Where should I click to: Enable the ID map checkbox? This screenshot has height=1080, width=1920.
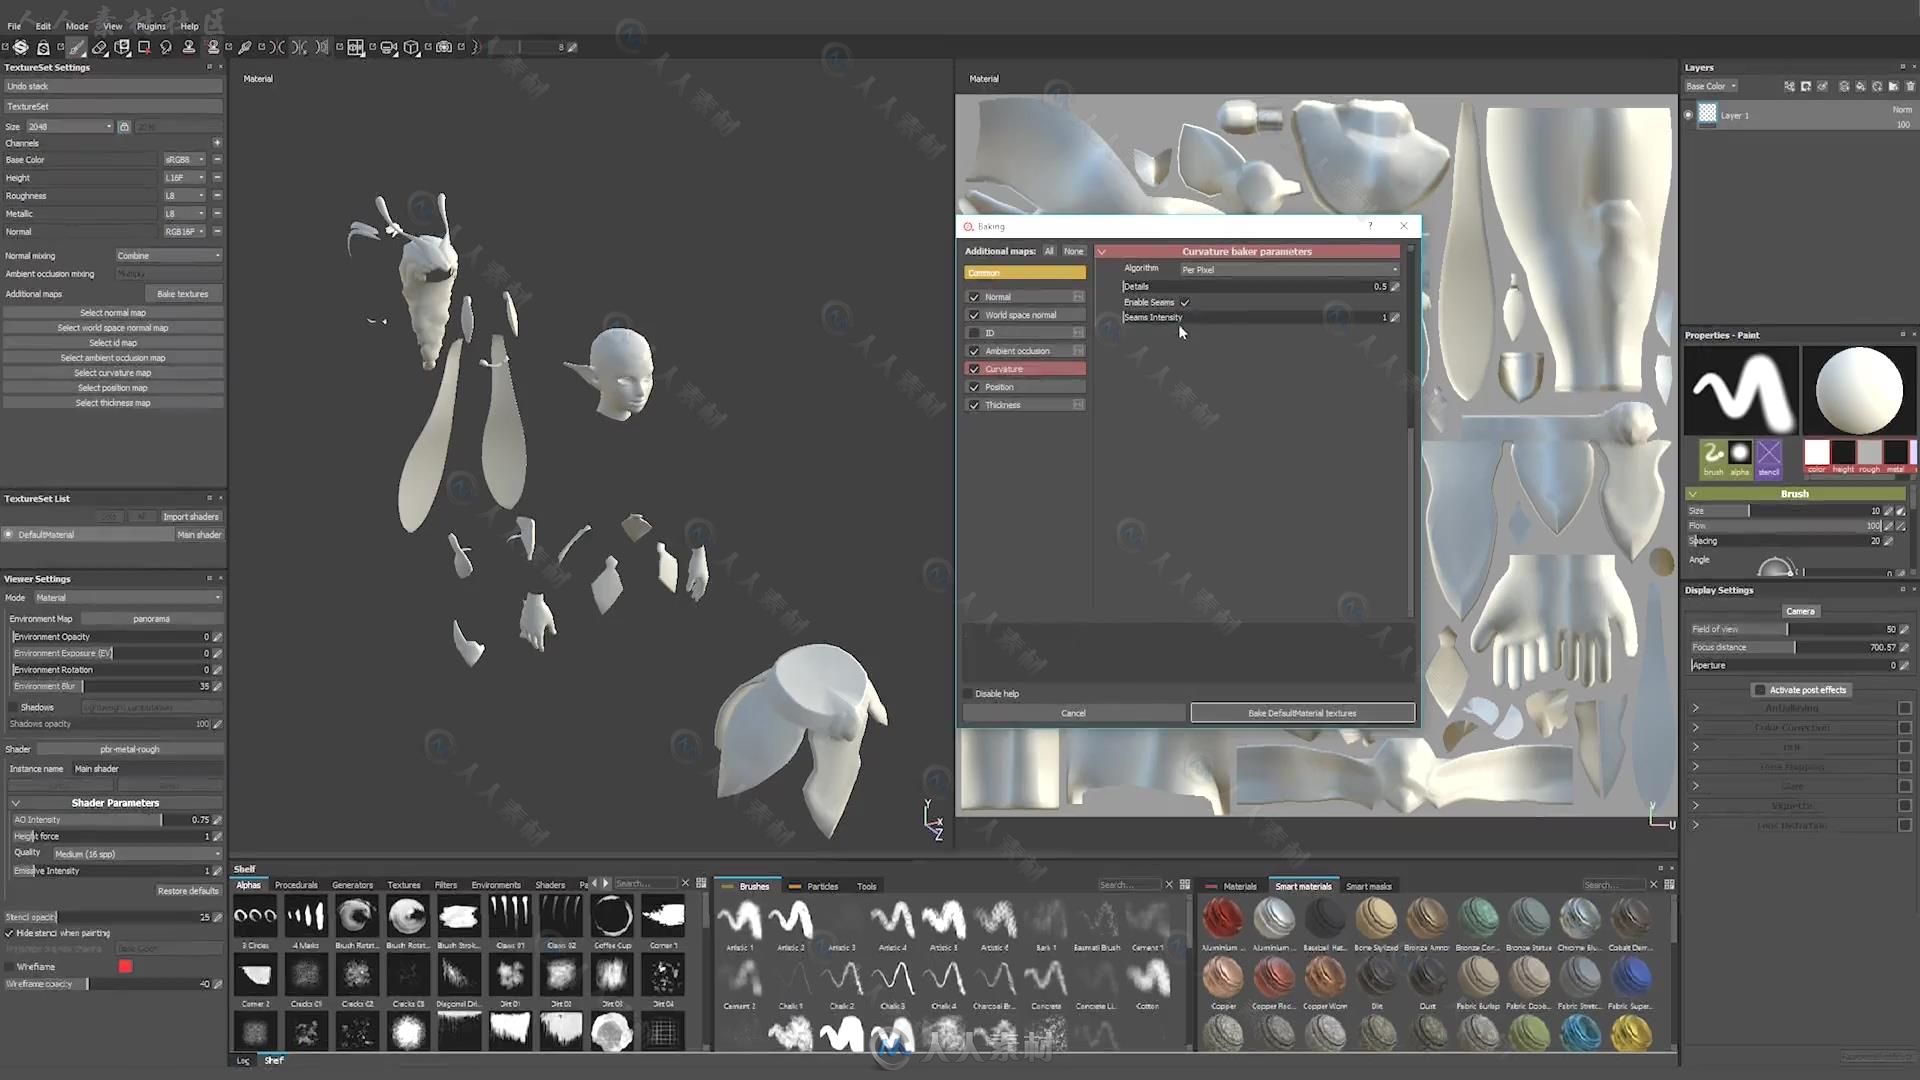pos(974,333)
